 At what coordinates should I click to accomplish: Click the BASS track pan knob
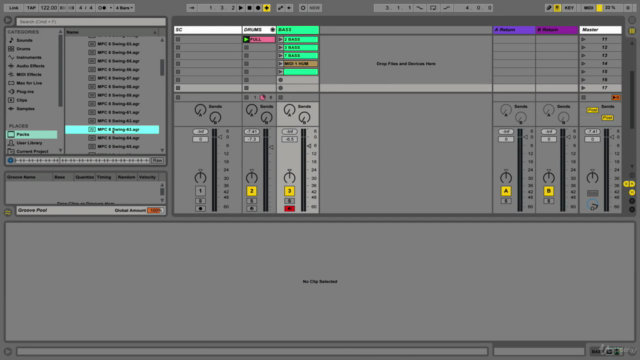(x=289, y=178)
